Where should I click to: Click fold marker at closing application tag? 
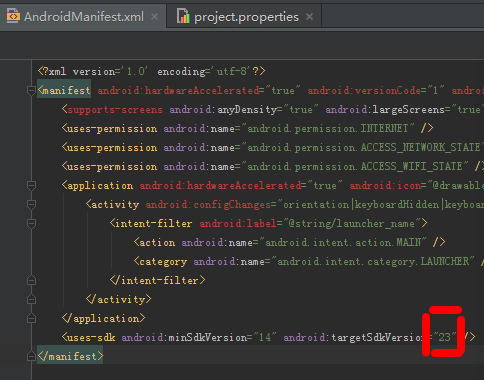(31, 318)
